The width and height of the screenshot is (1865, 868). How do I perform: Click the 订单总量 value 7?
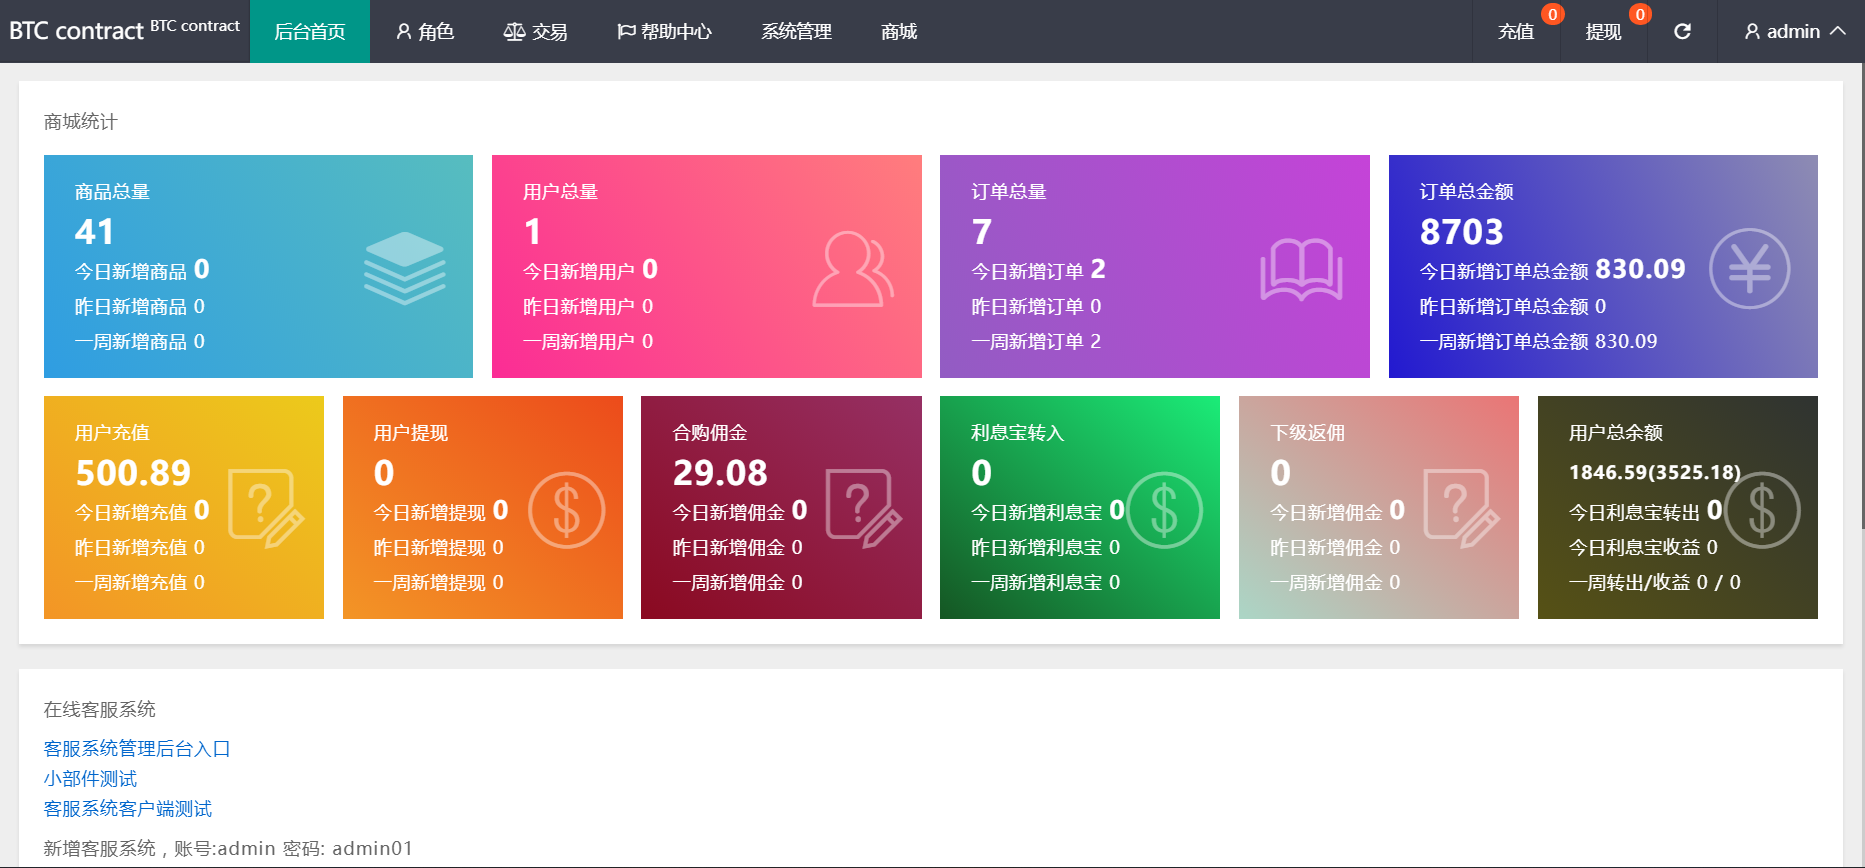coord(981,231)
